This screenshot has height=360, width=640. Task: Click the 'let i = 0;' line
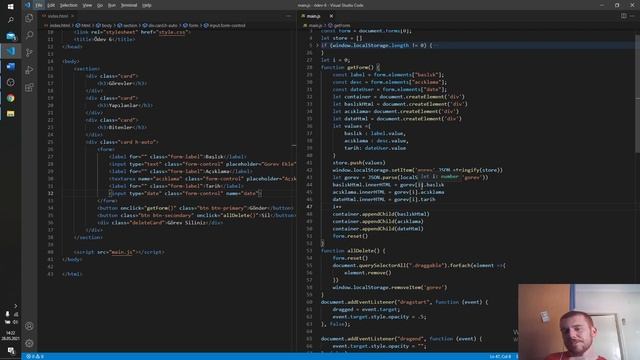click(x=335, y=60)
